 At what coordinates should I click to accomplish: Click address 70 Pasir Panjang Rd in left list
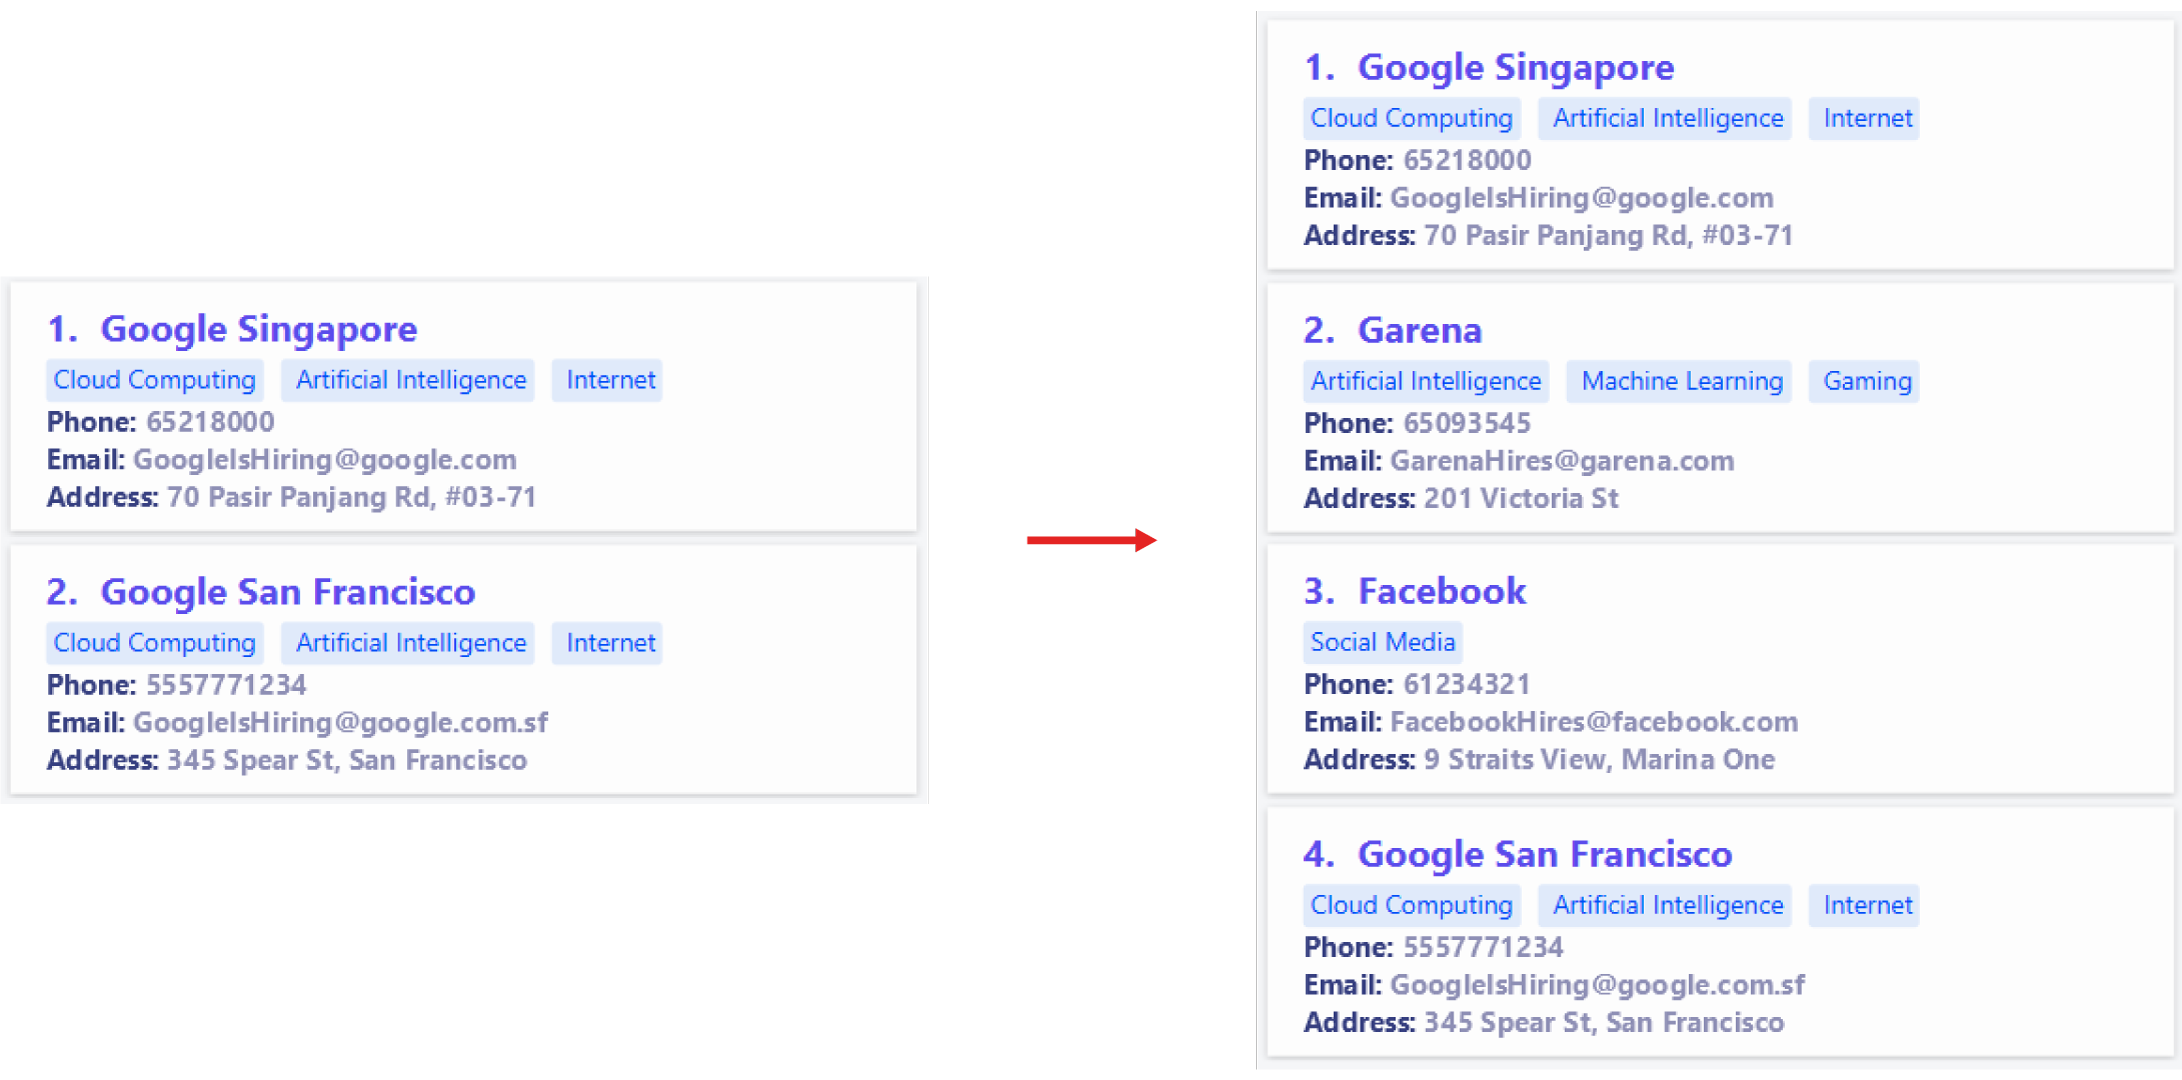[352, 497]
